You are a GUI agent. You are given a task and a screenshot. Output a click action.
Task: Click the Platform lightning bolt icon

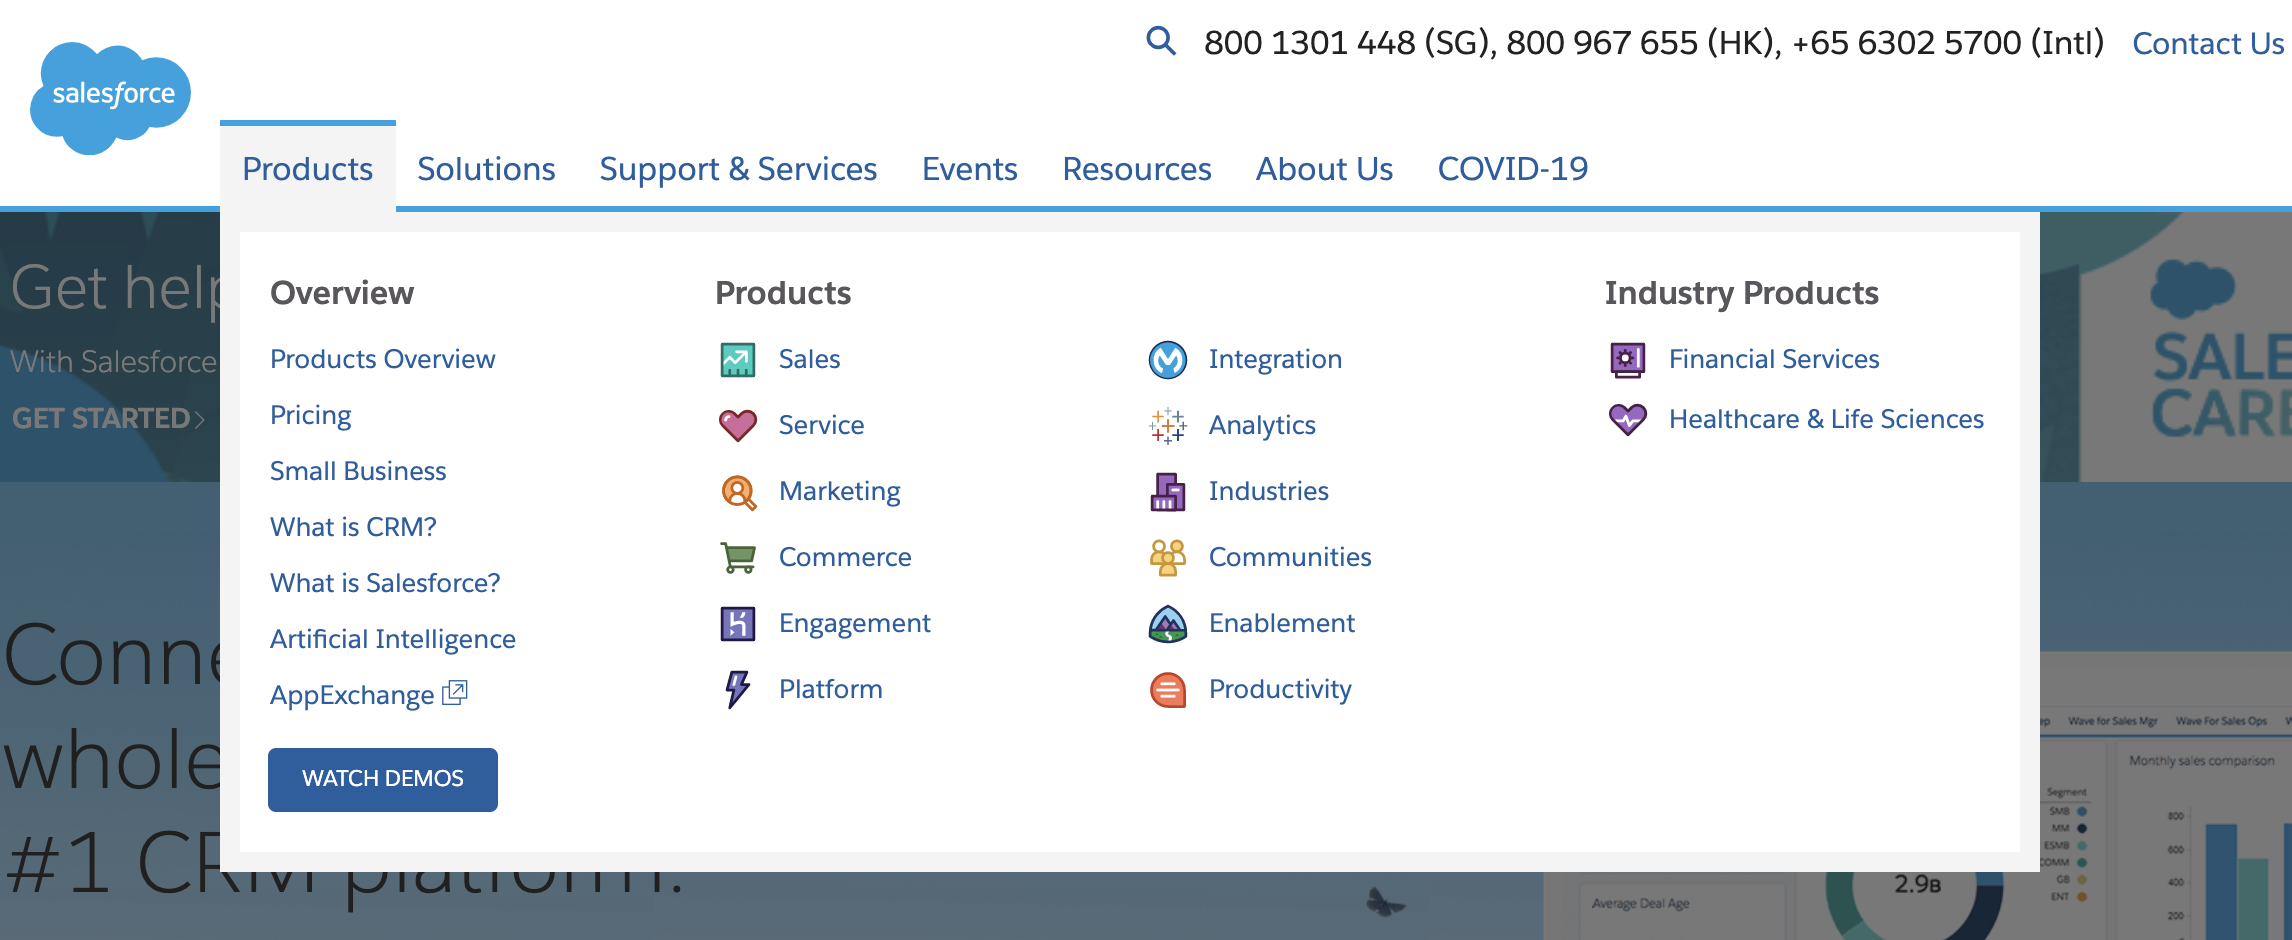[738, 689]
